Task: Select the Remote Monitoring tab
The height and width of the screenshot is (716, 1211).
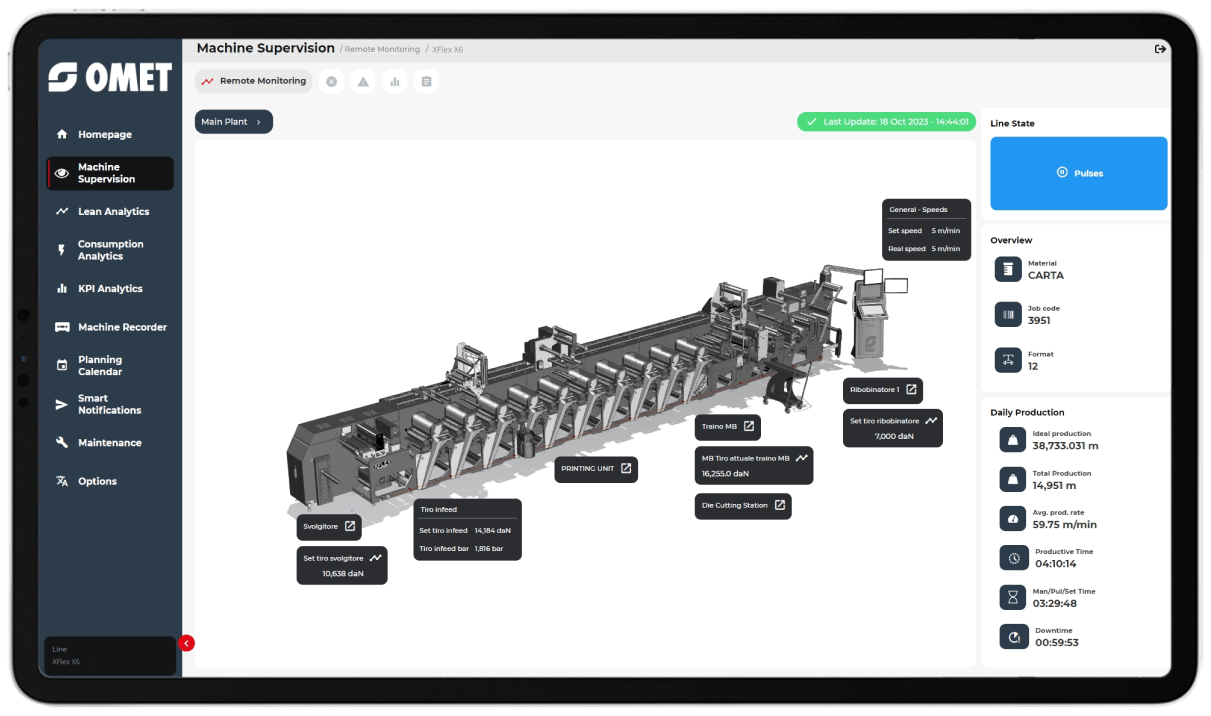Action: pos(253,81)
